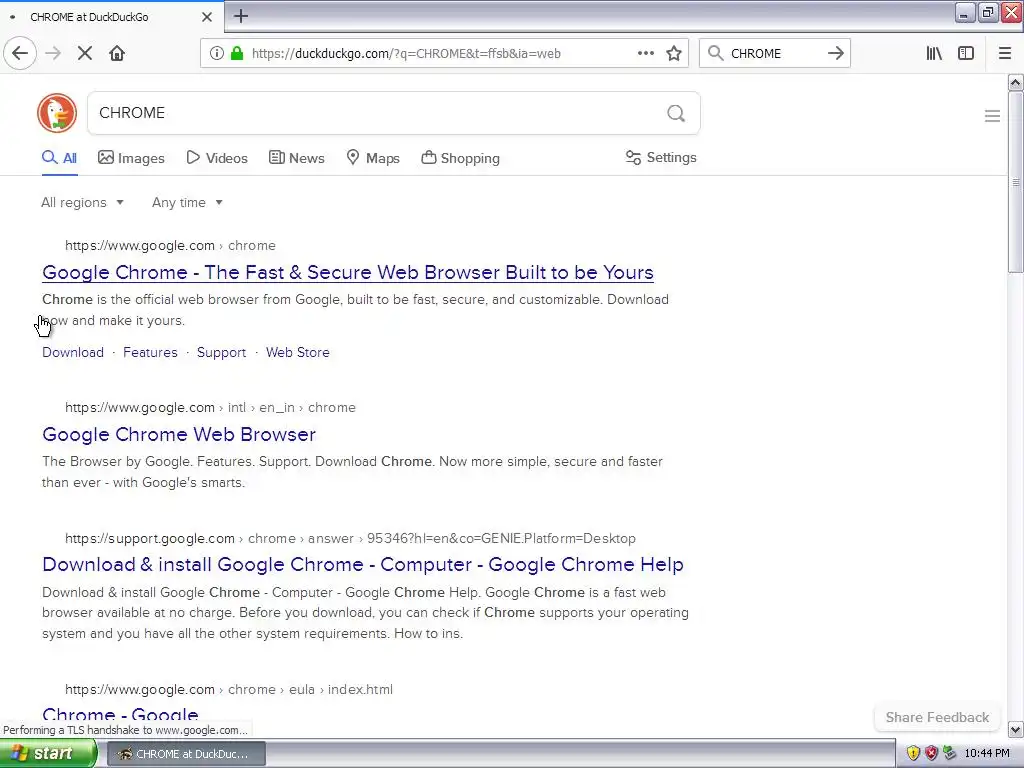Viewport: 1024px width, 768px height.
Task: Run search with DuckDuckGo magnifier button
Action: coord(676,114)
